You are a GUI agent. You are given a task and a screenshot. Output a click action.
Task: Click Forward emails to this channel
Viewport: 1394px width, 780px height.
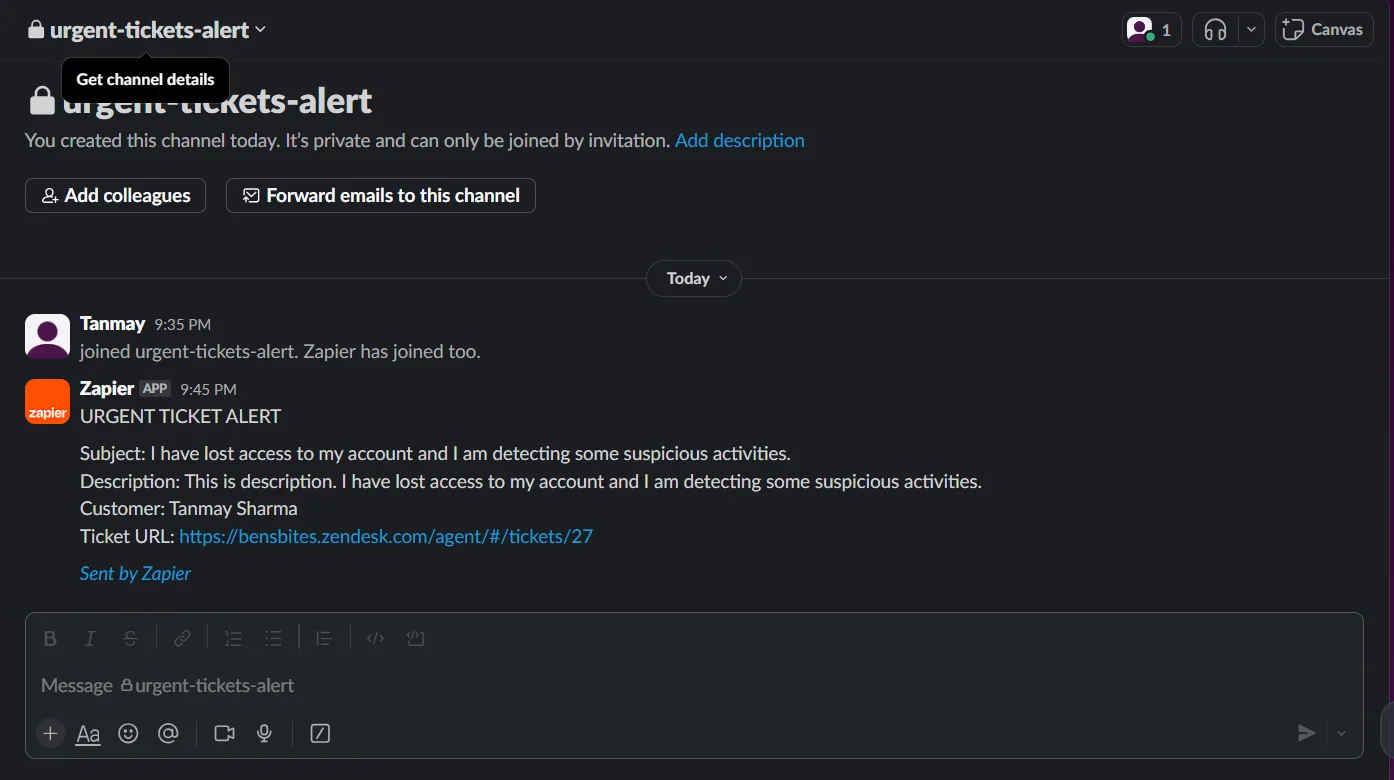click(381, 196)
